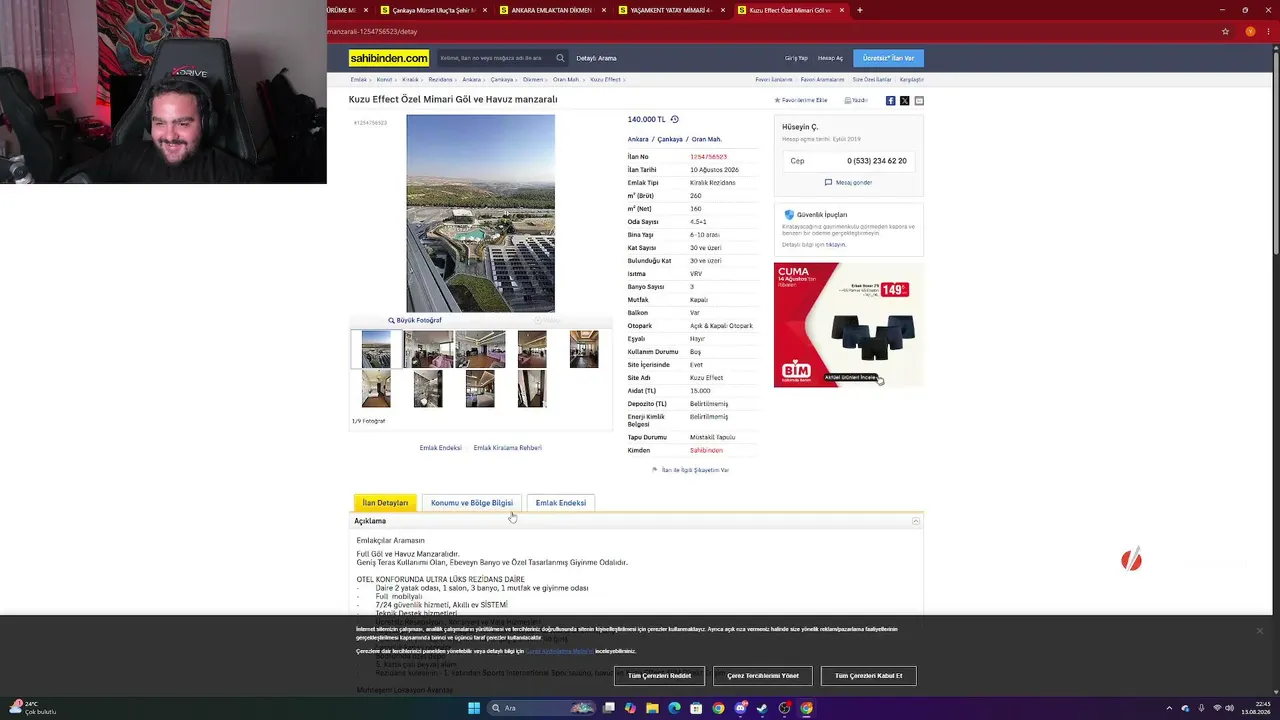
Task: Select the third photo thumbnail
Action: coord(480,349)
